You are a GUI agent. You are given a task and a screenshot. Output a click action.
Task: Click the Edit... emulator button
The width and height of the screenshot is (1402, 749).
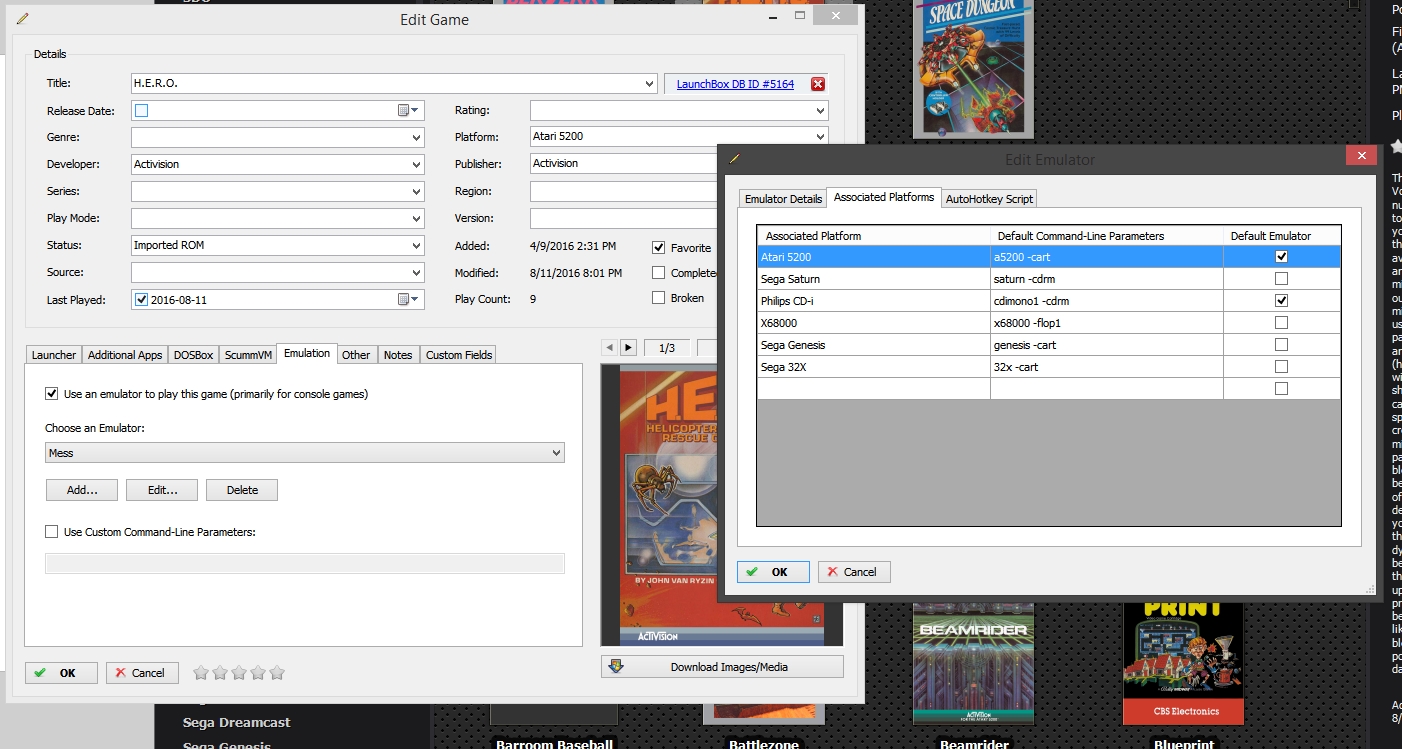pos(162,490)
